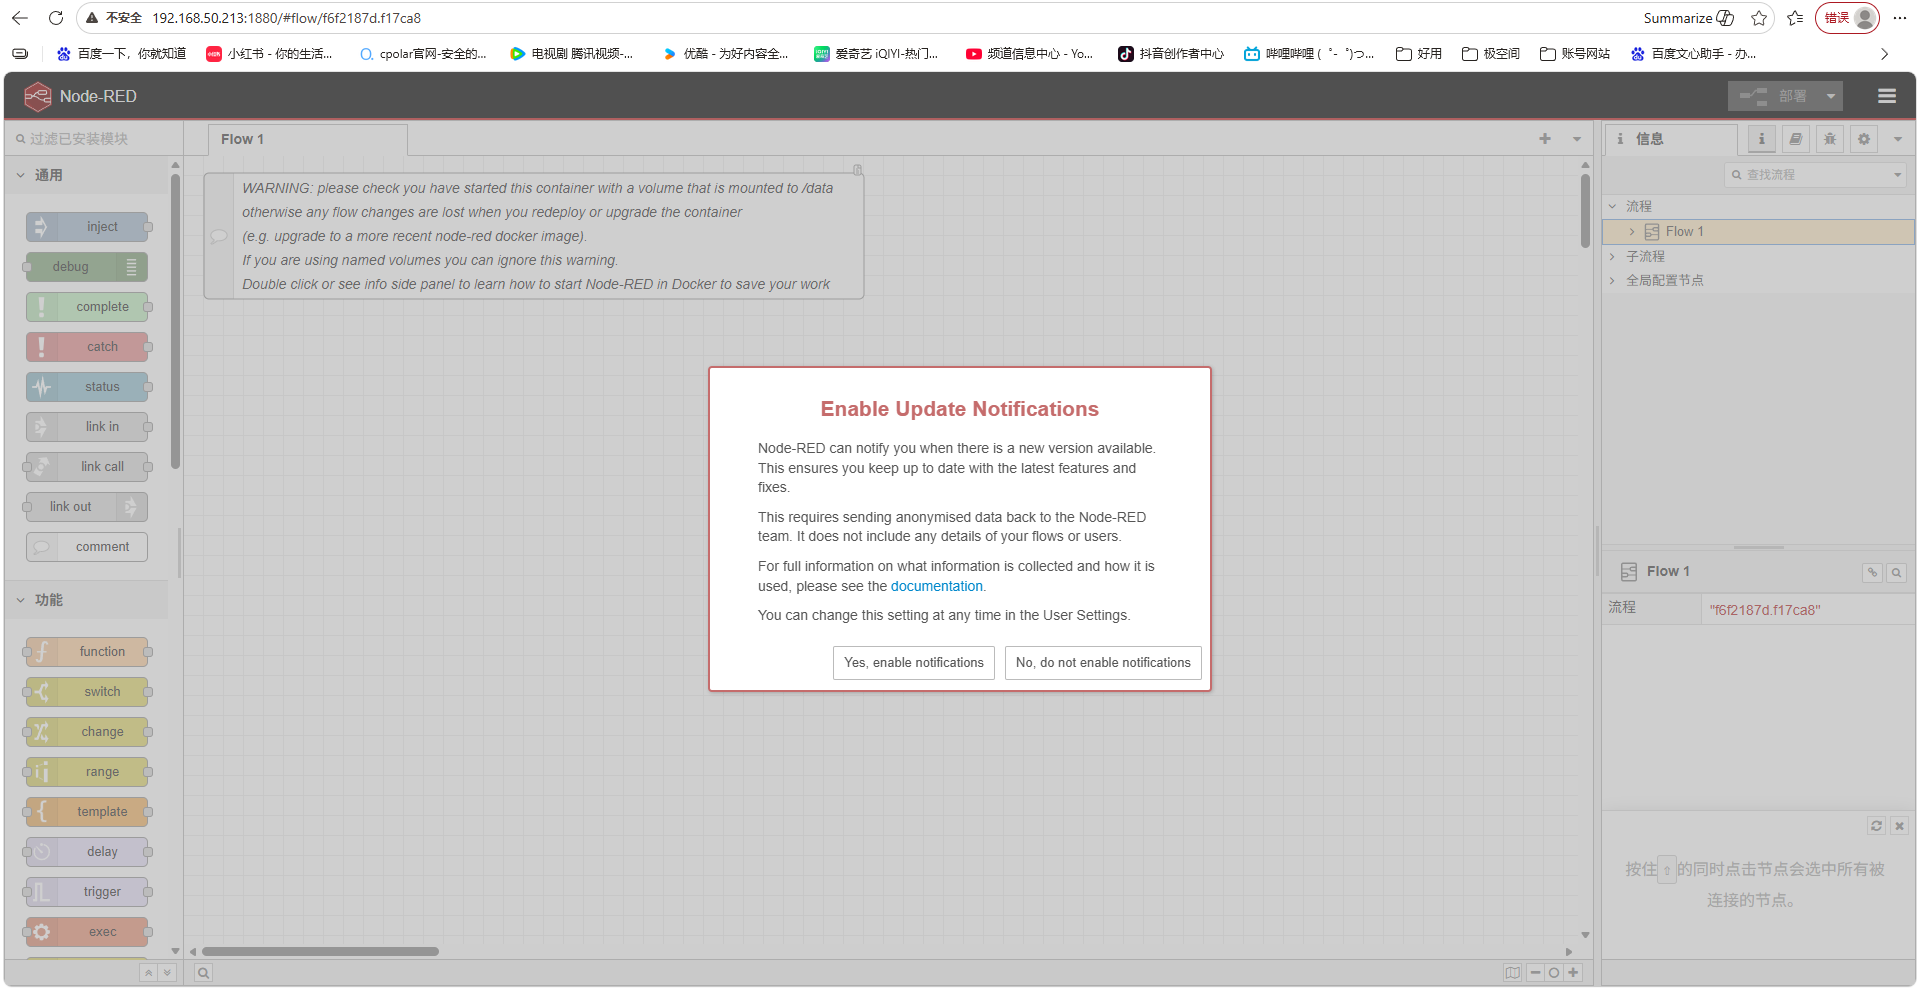The height and width of the screenshot is (988, 1918).
Task: Open the deploy options dropdown arrow
Action: [1831, 96]
